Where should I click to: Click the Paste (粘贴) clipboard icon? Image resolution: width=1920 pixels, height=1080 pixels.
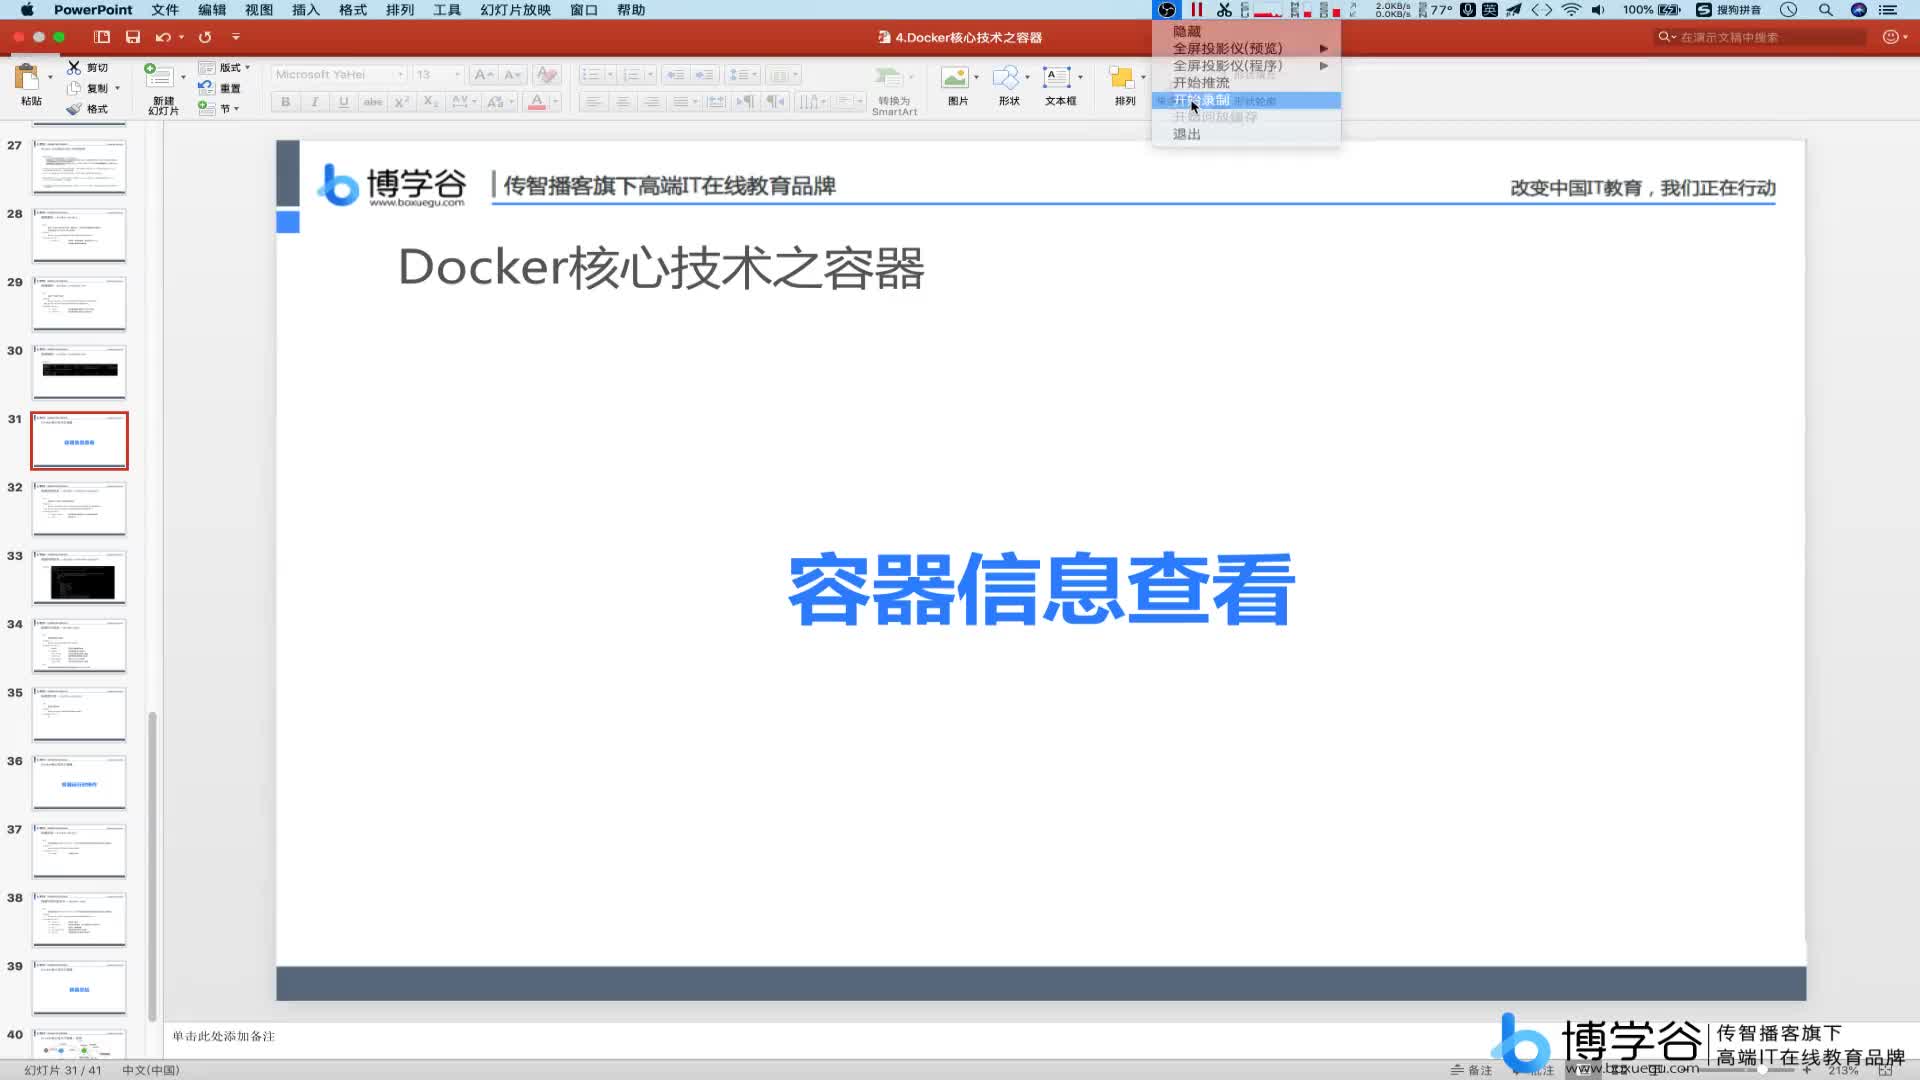[27, 78]
